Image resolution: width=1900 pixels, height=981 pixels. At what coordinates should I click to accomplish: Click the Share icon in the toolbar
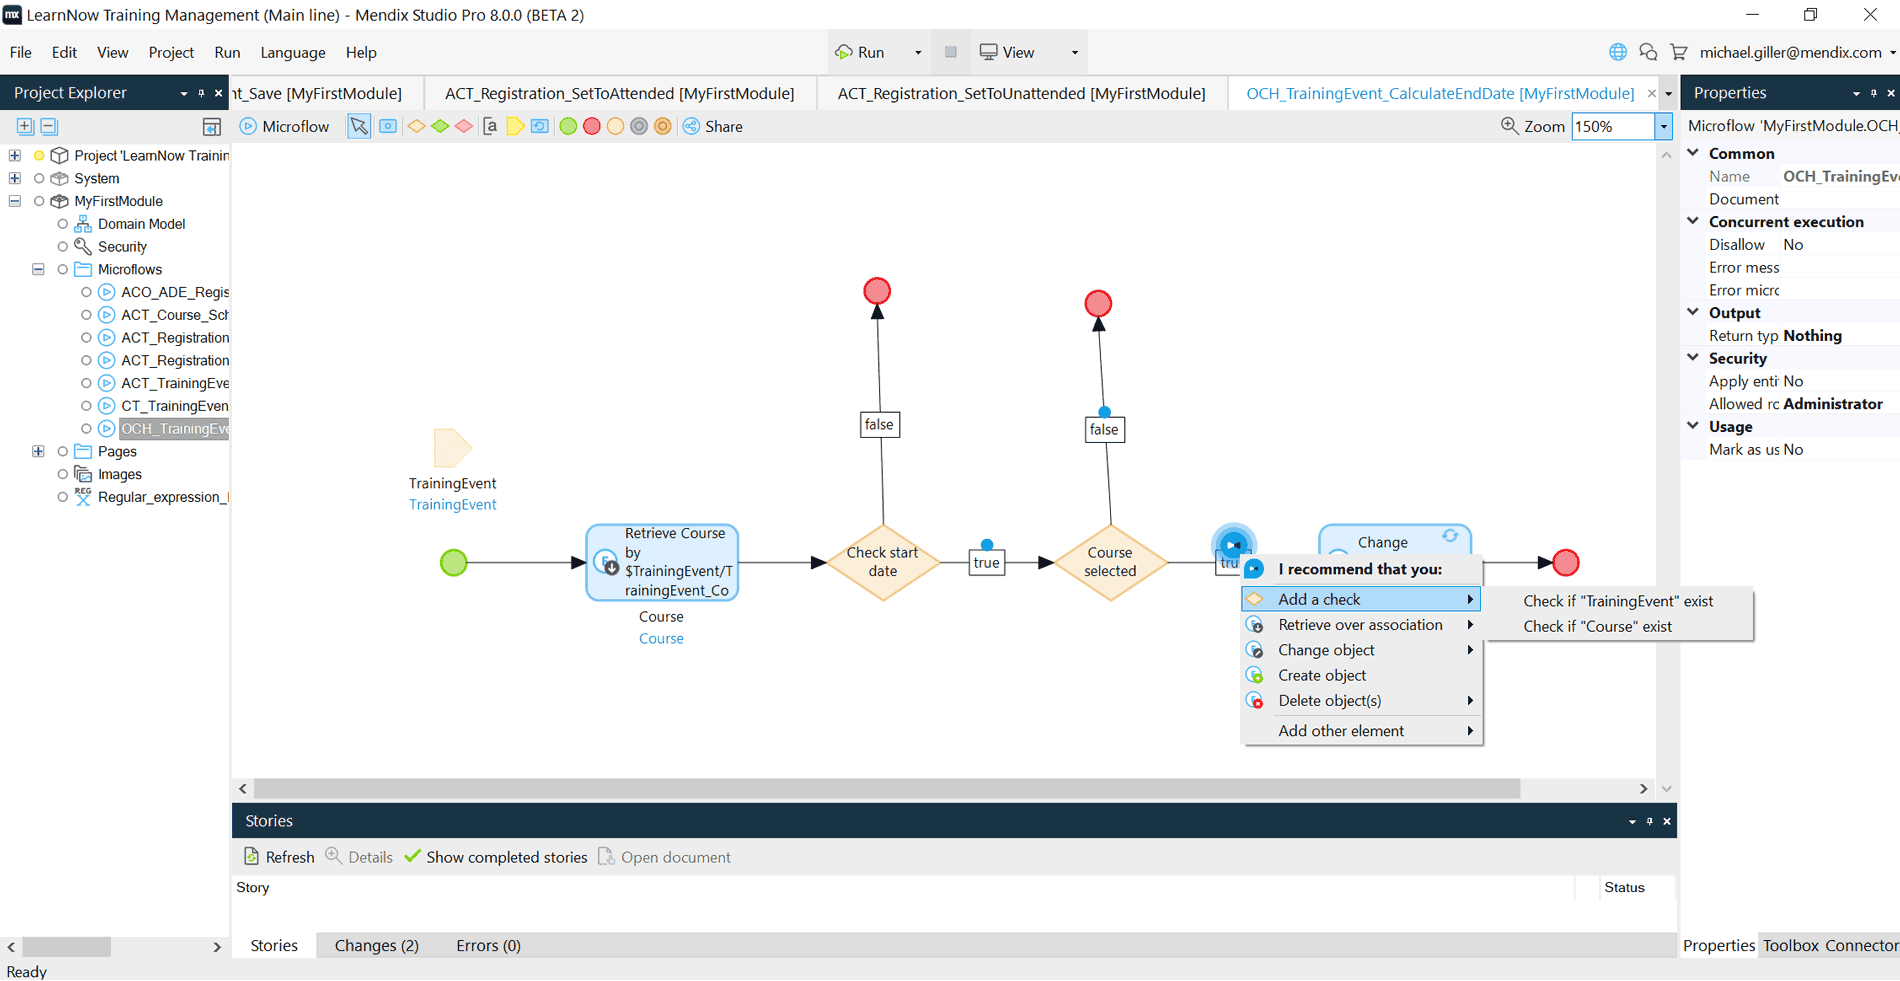[691, 126]
